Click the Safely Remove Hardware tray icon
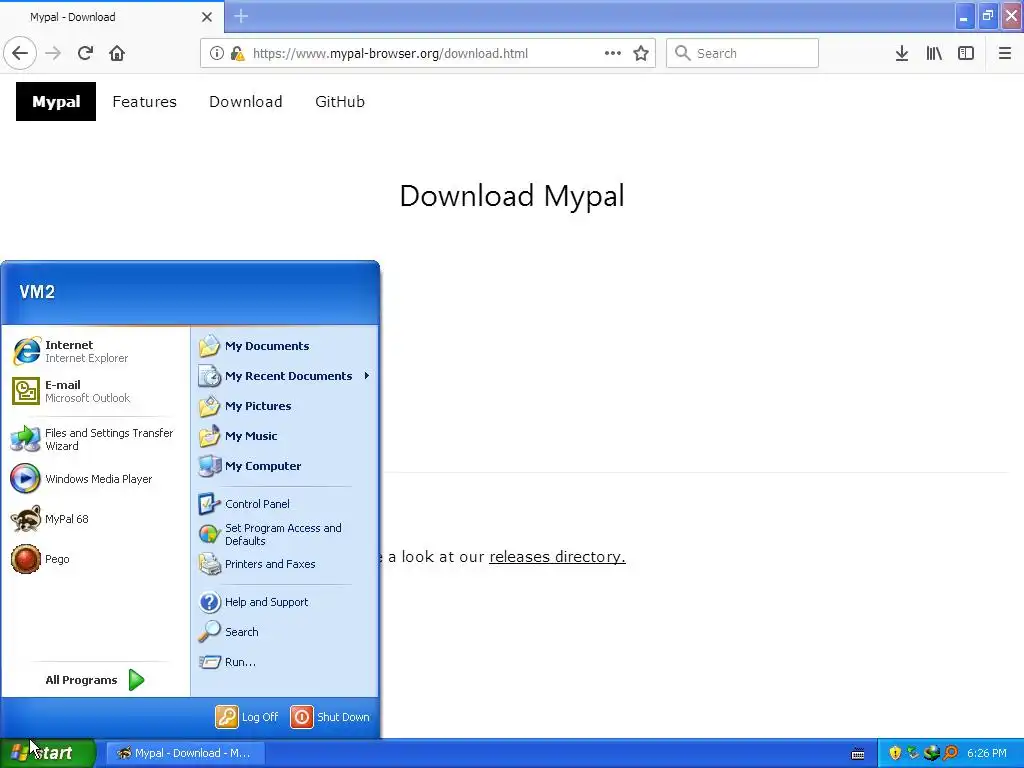 pos(912,753)
